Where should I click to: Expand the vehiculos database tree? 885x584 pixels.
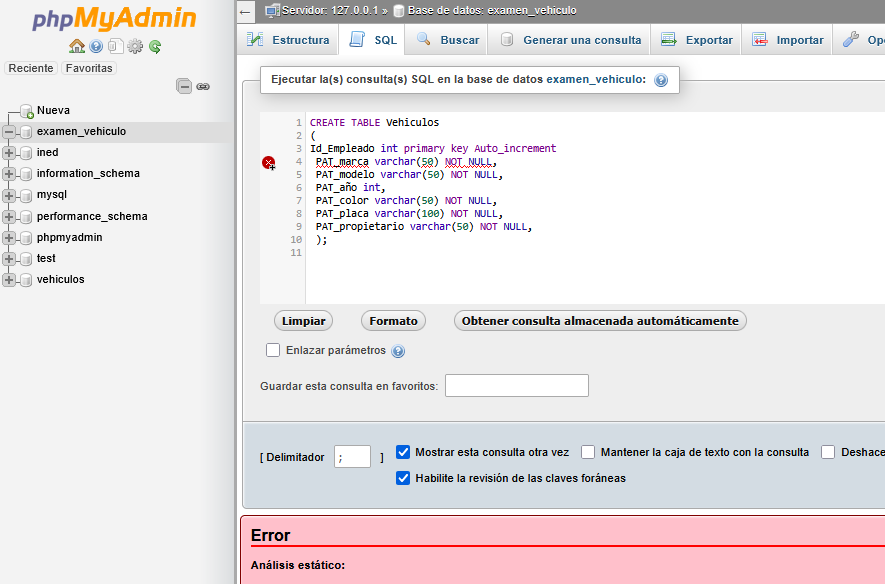10,280
